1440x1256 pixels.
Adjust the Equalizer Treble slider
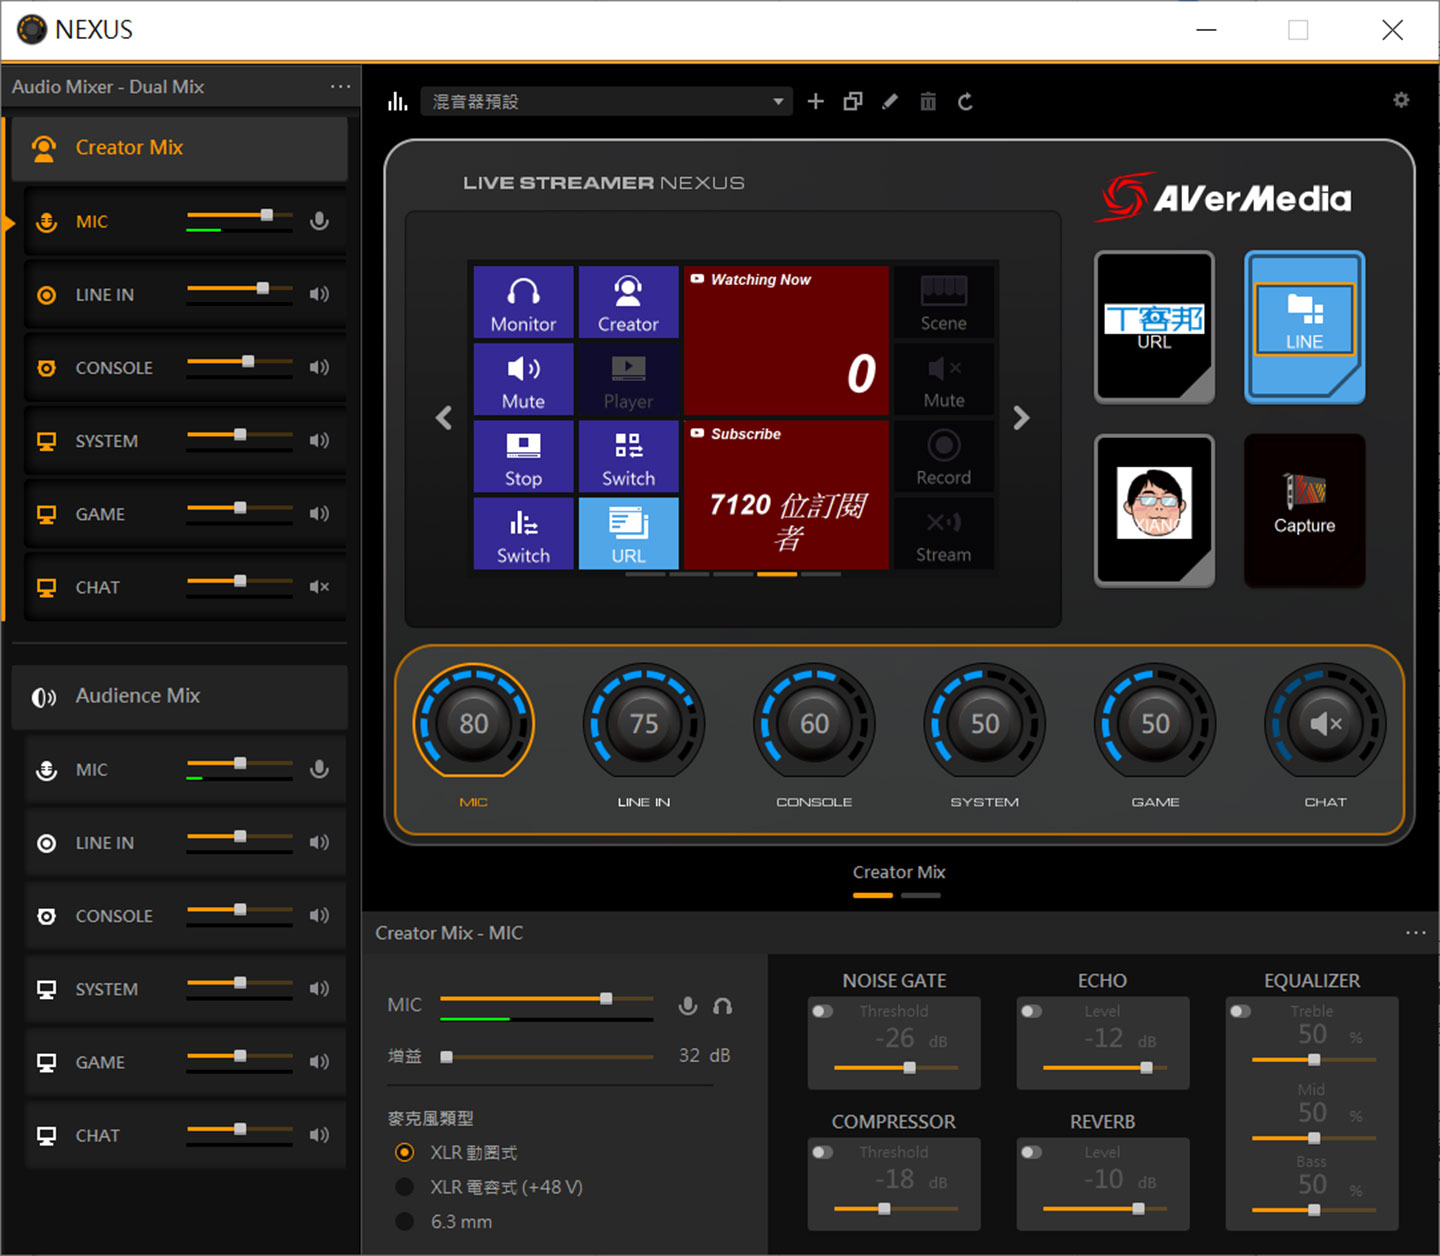click(1314, 1059)
